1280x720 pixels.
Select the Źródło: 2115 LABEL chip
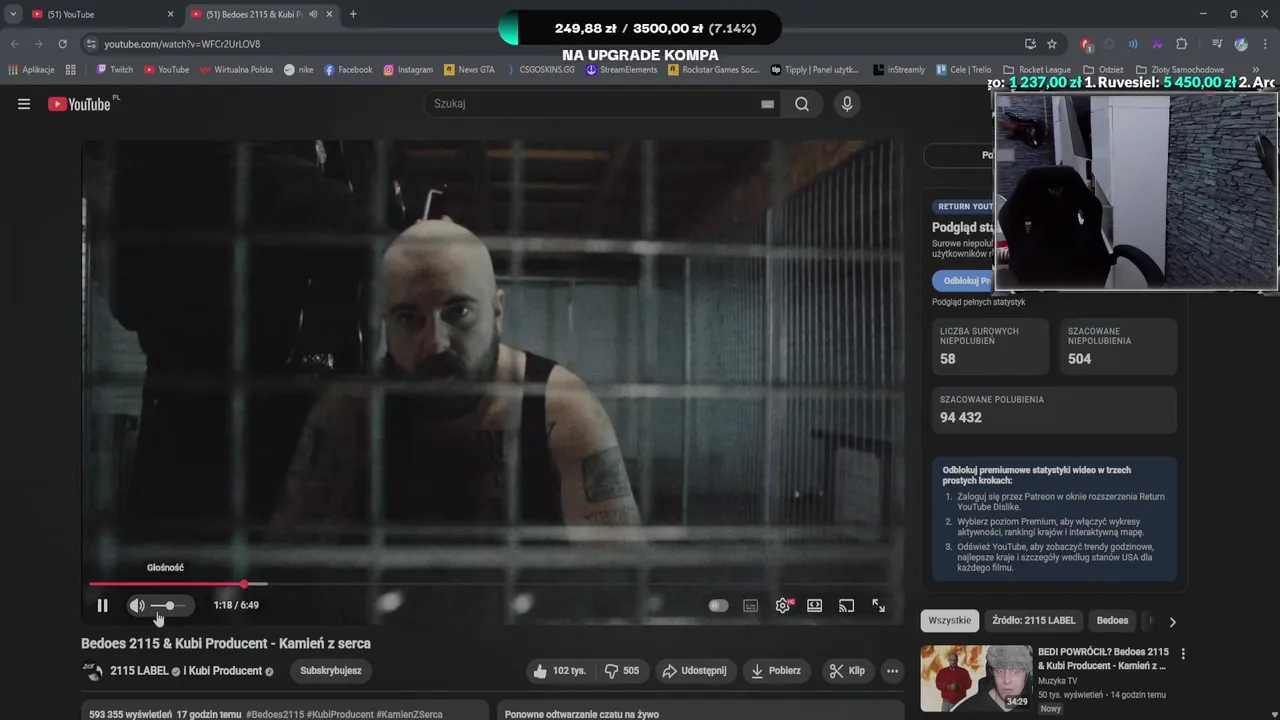coord(1034,621)
